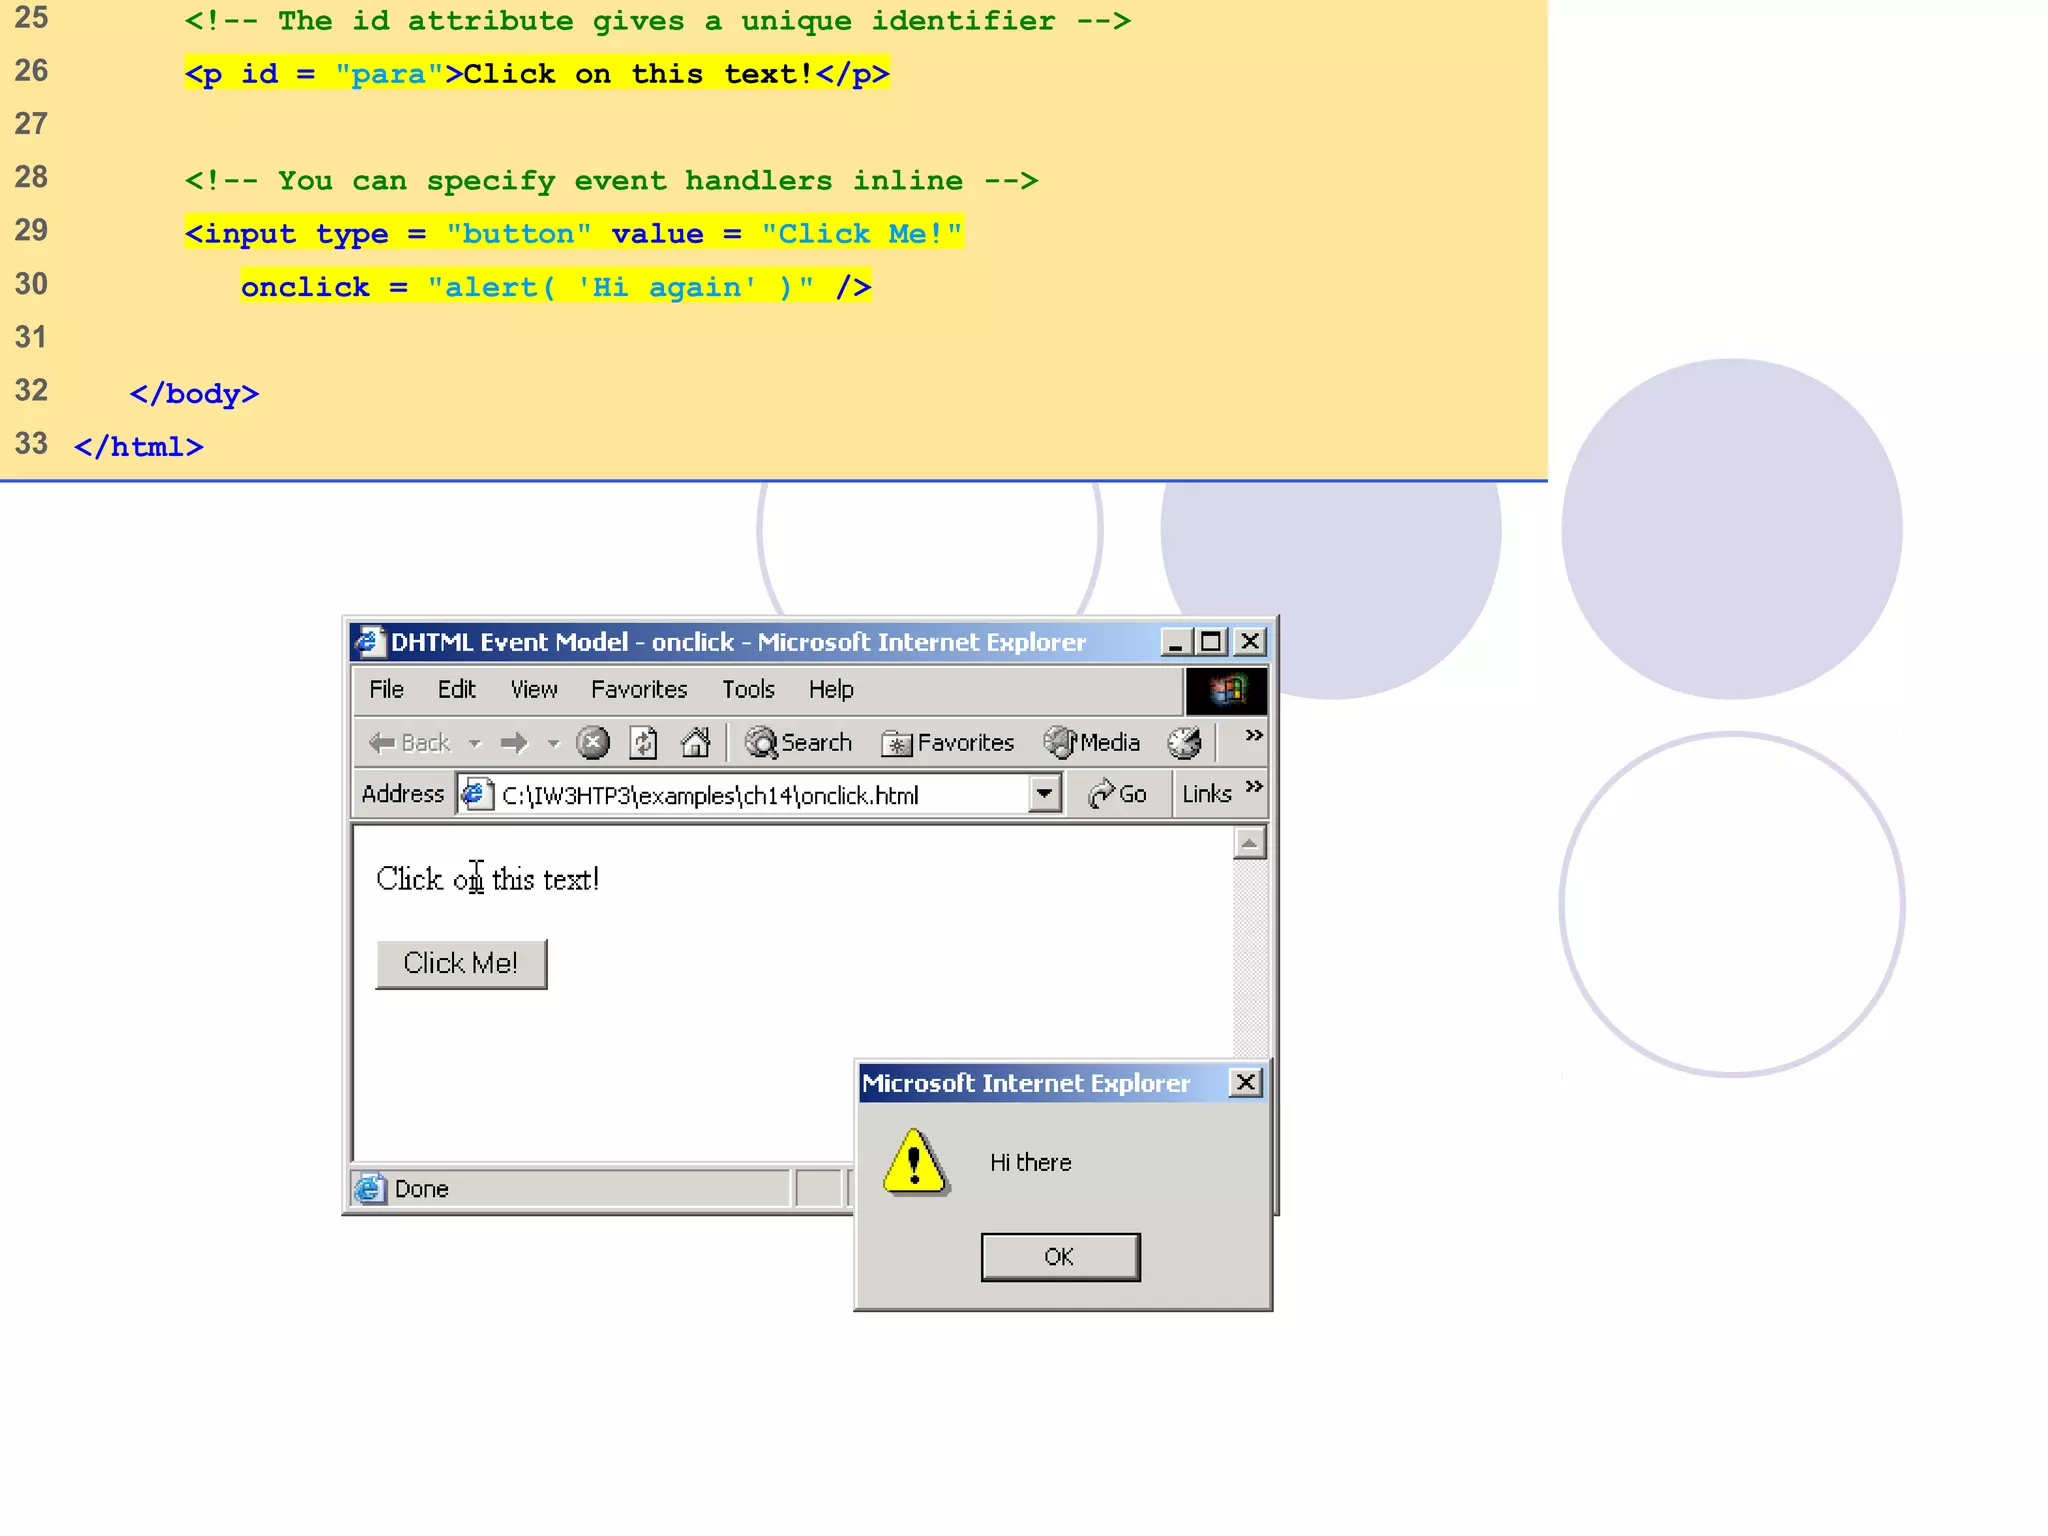
Task: Click the History toolbar icon
Action: (x=1184, y=743)
